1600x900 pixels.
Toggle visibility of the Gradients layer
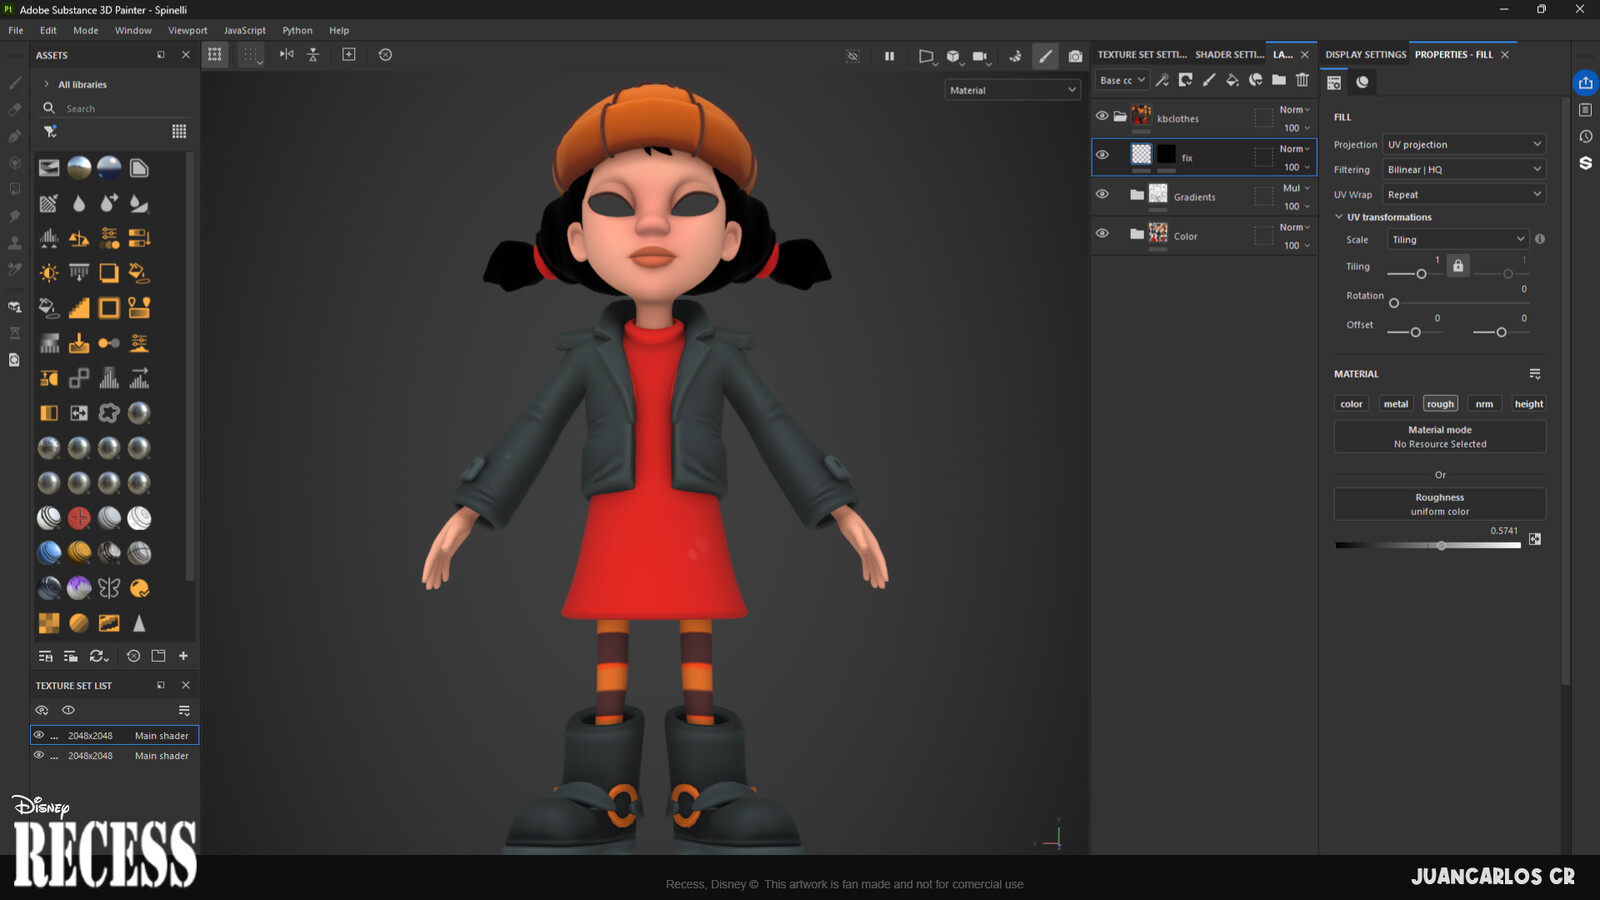pyautogui.click(x=1102, y=194)
